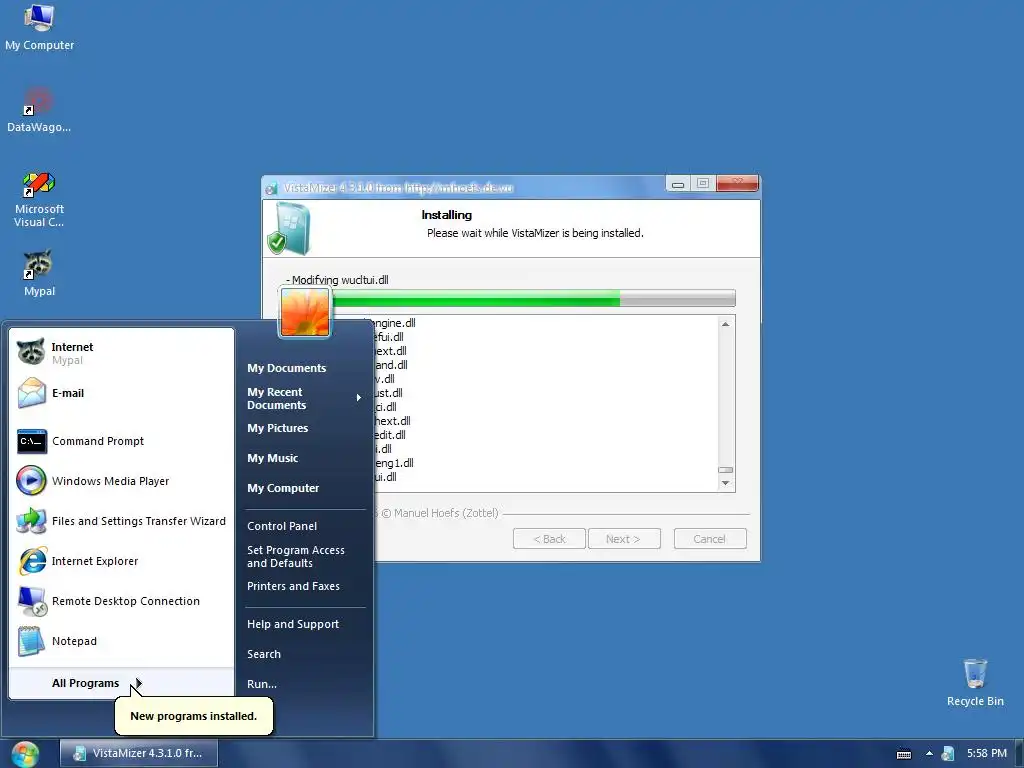The height and width of the screenshot is (768, 1024).
Task: Open E-mail from Start menu
Action: pos(123,393)
